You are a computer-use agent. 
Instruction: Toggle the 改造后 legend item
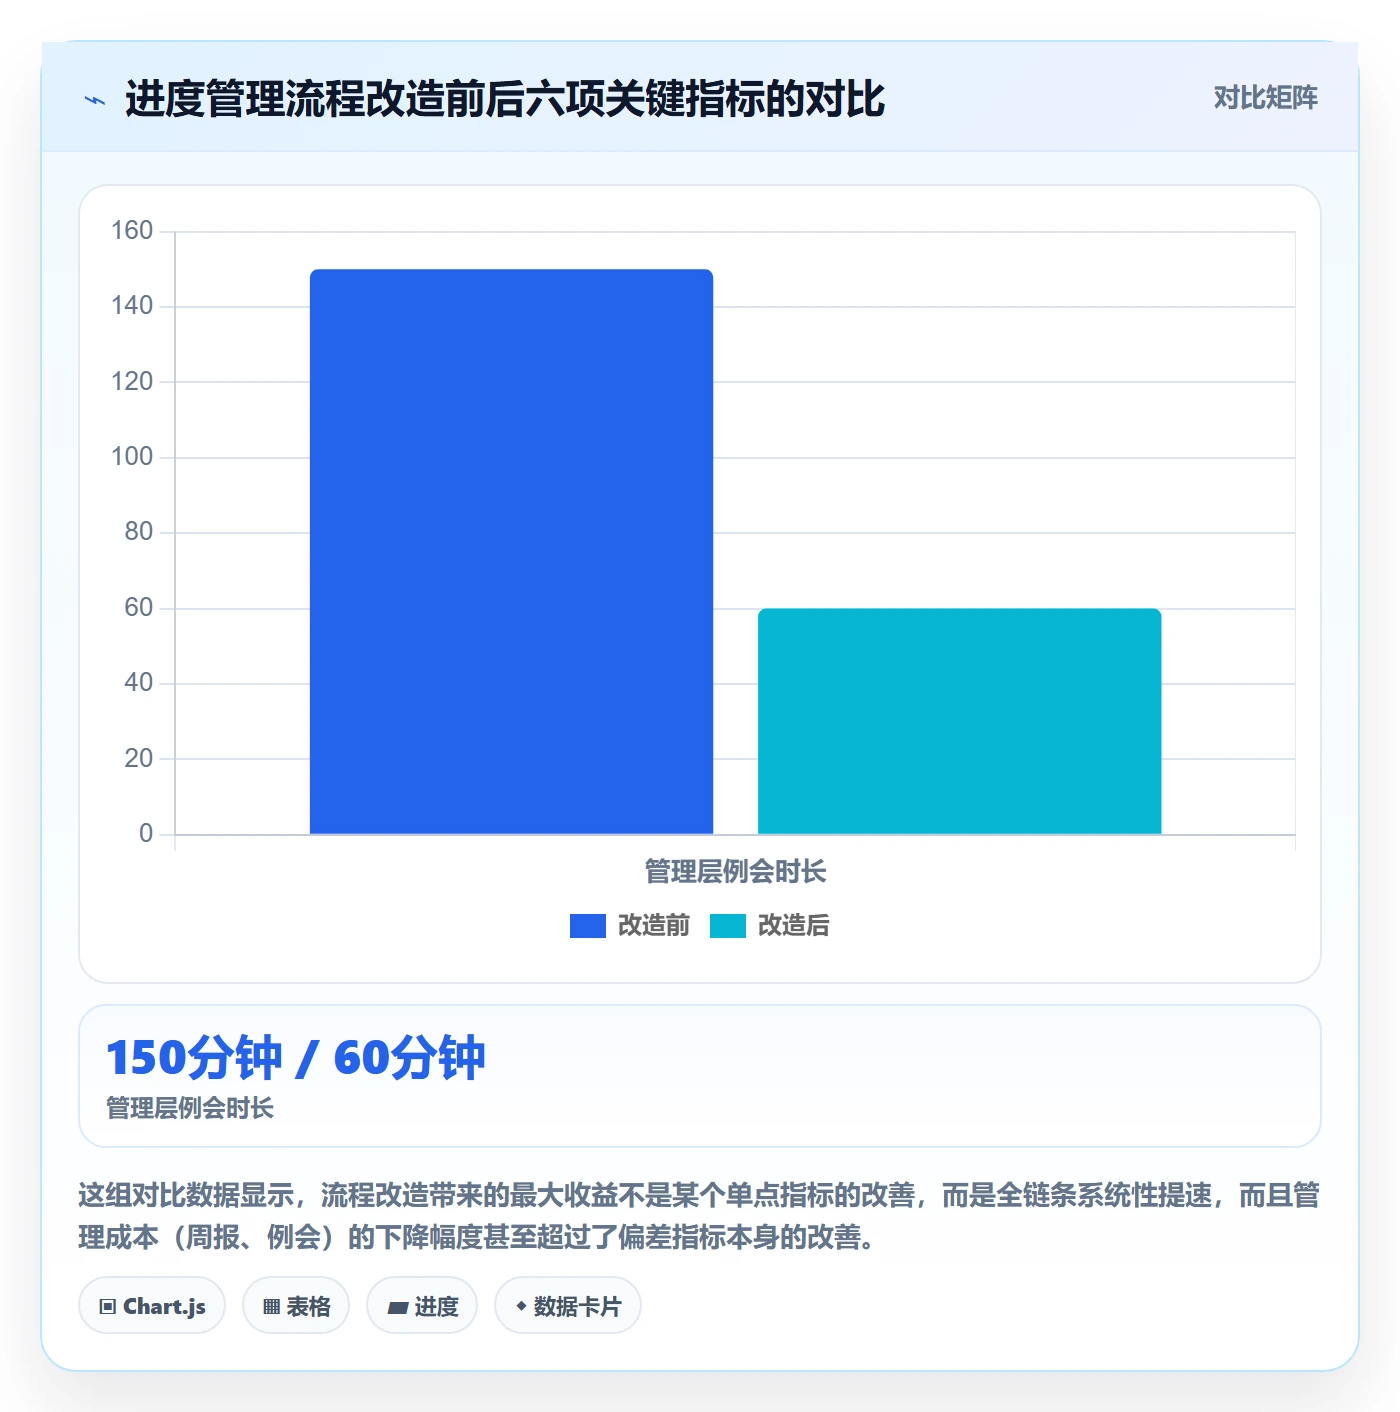coord(770,926)
